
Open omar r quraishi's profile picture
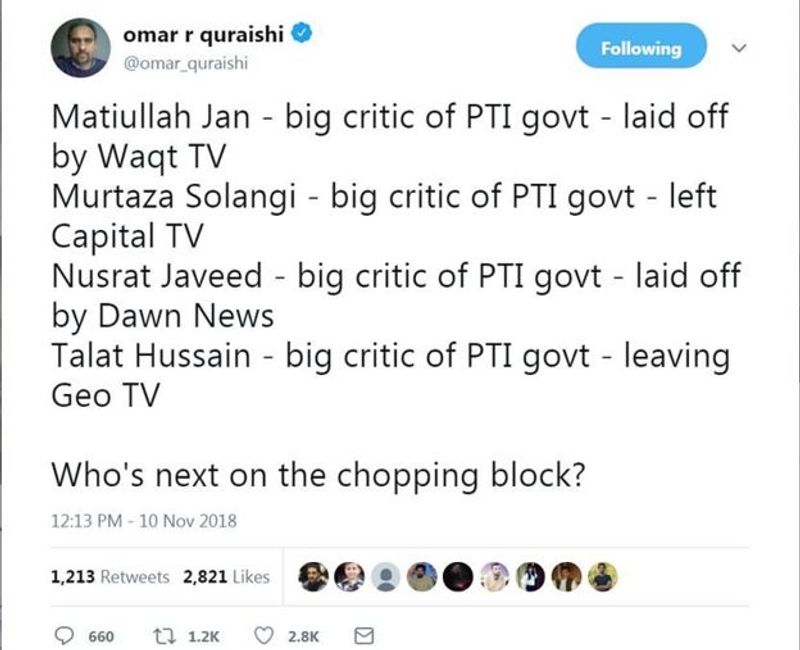(x=81, y=48)
